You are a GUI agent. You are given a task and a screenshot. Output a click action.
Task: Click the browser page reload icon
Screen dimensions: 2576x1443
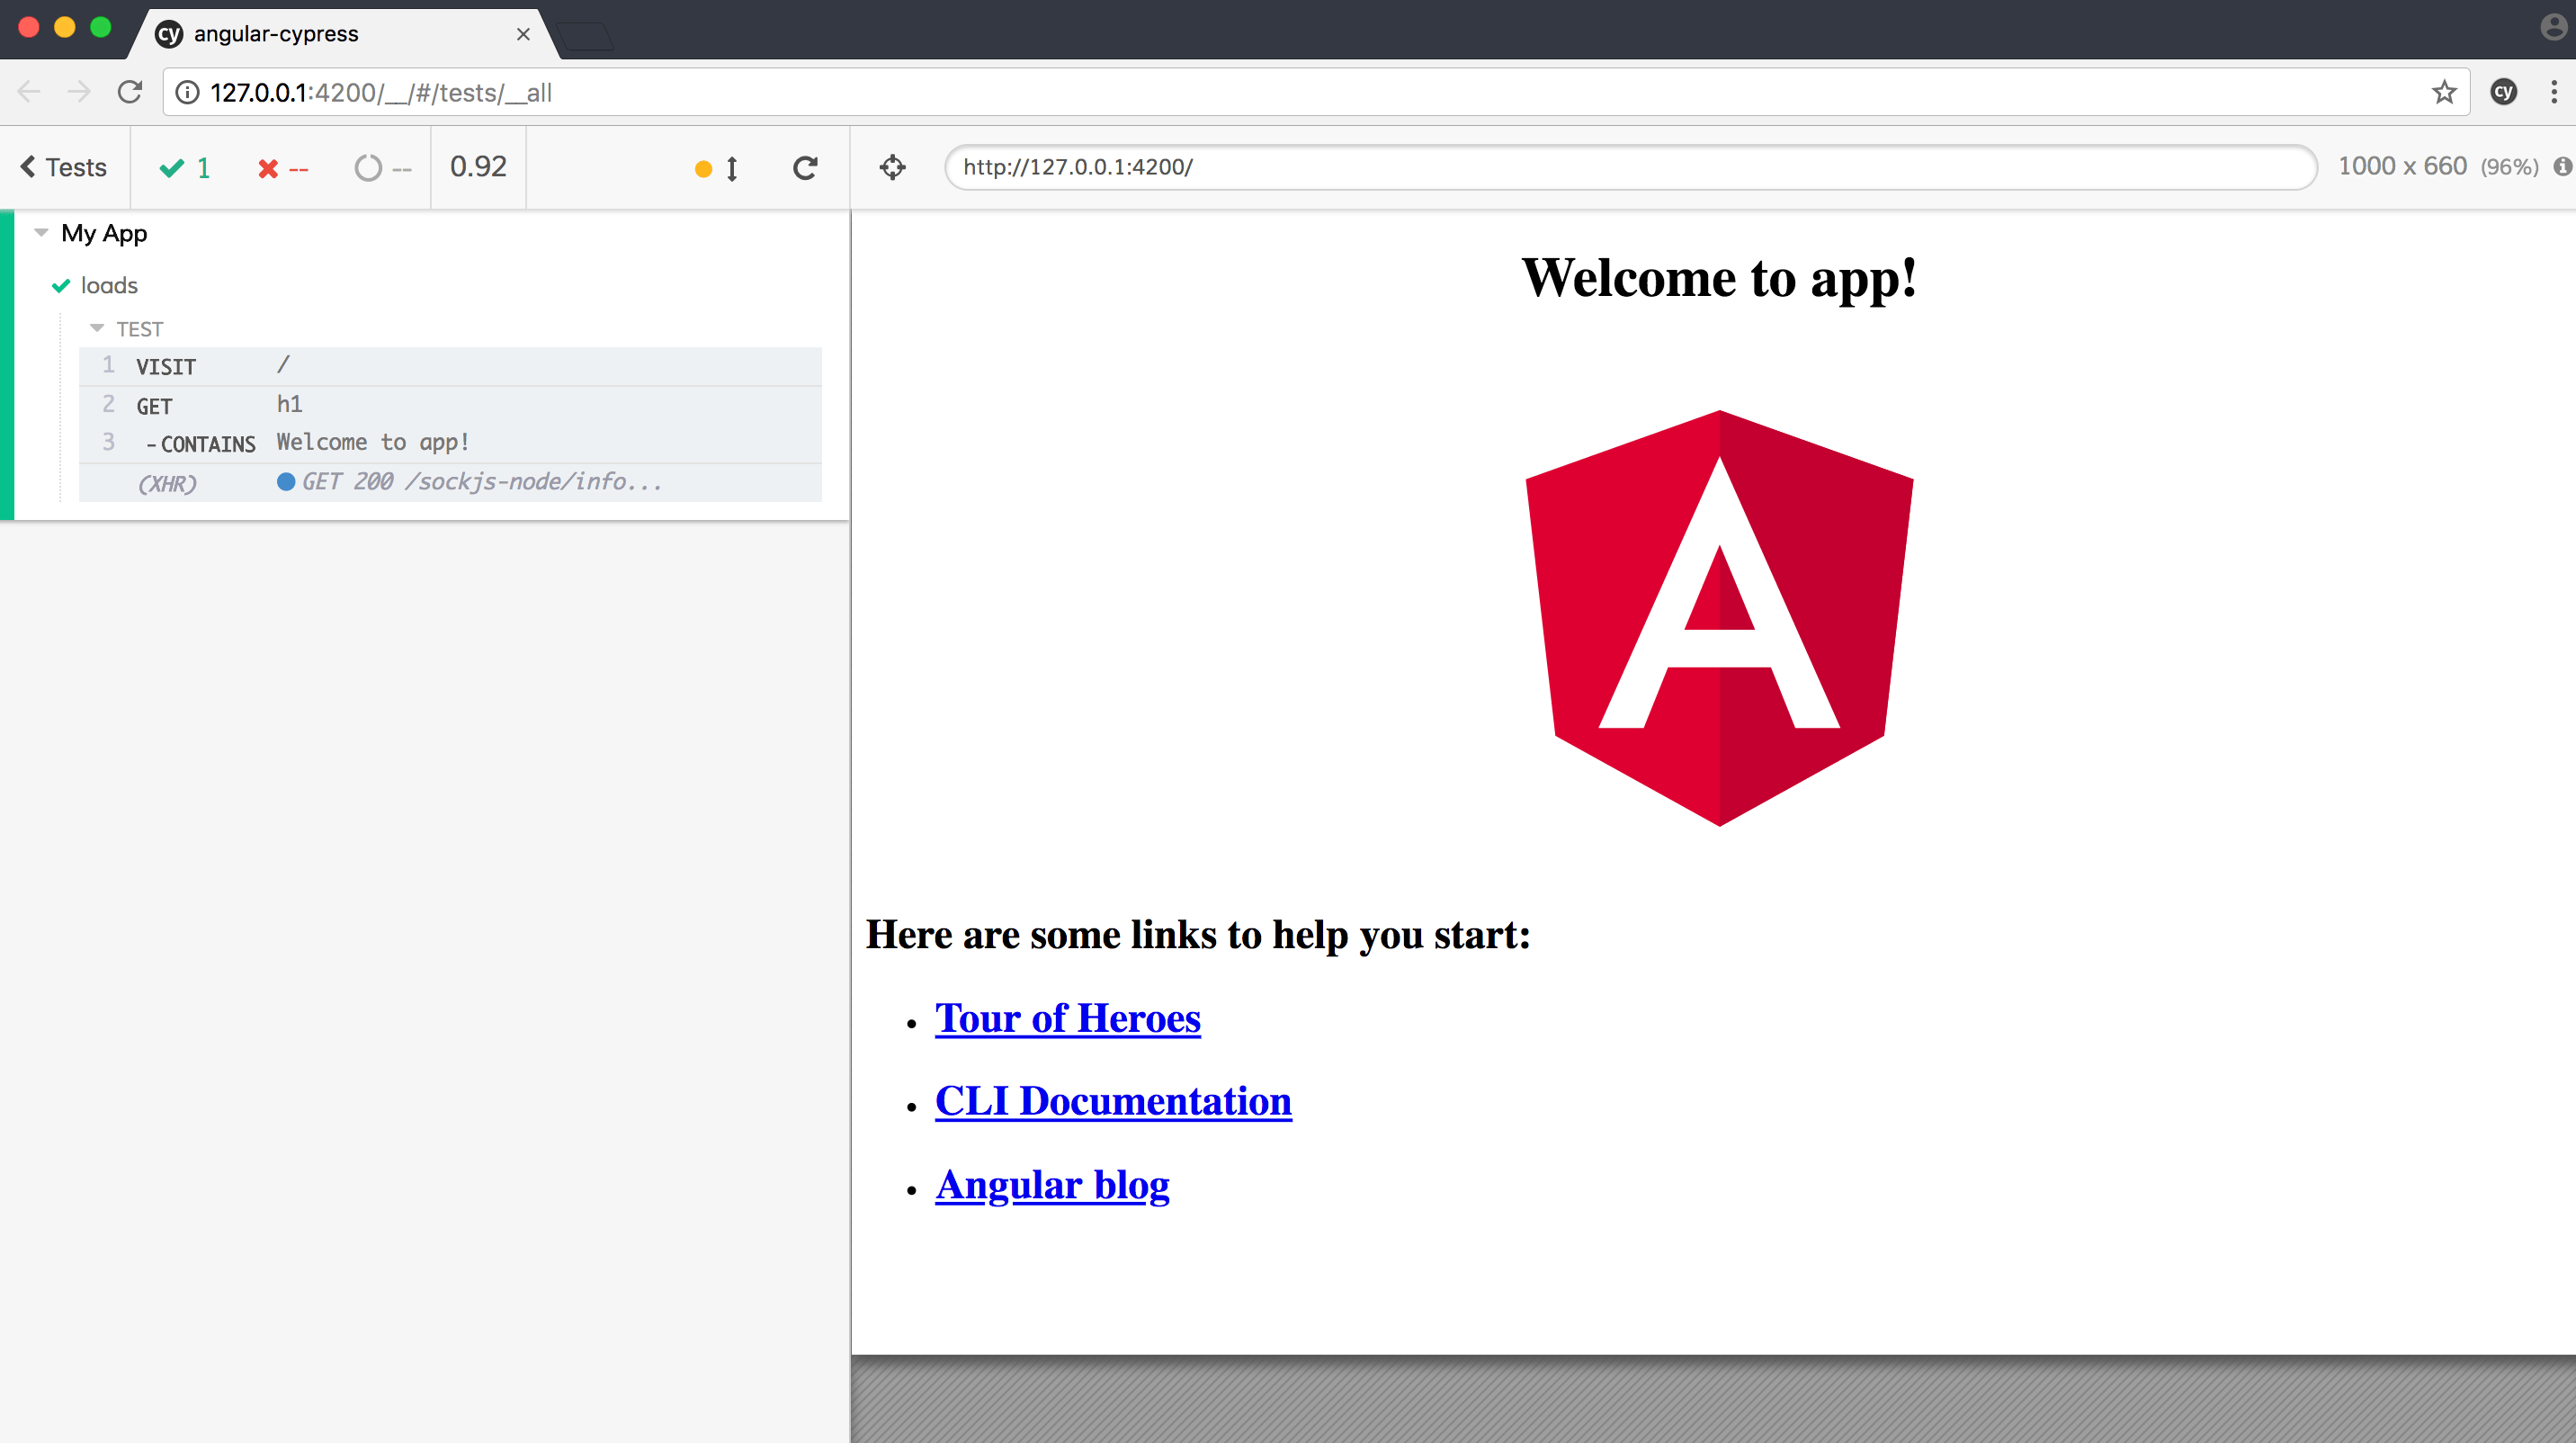coord(130,91)
